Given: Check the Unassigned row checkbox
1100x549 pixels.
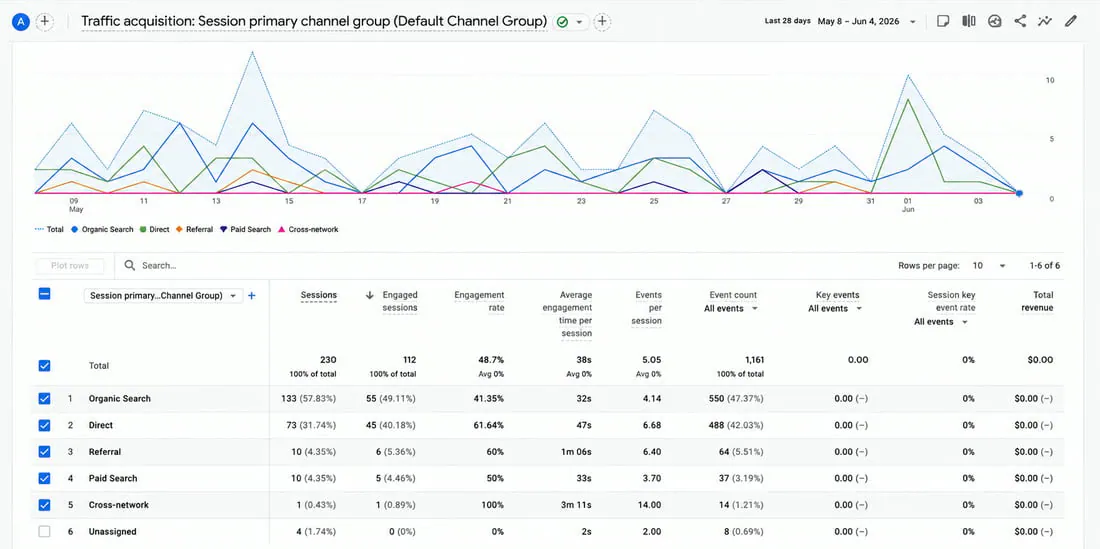Looking at the screenshot, I should pyautogui.click(x=44, y=531).
